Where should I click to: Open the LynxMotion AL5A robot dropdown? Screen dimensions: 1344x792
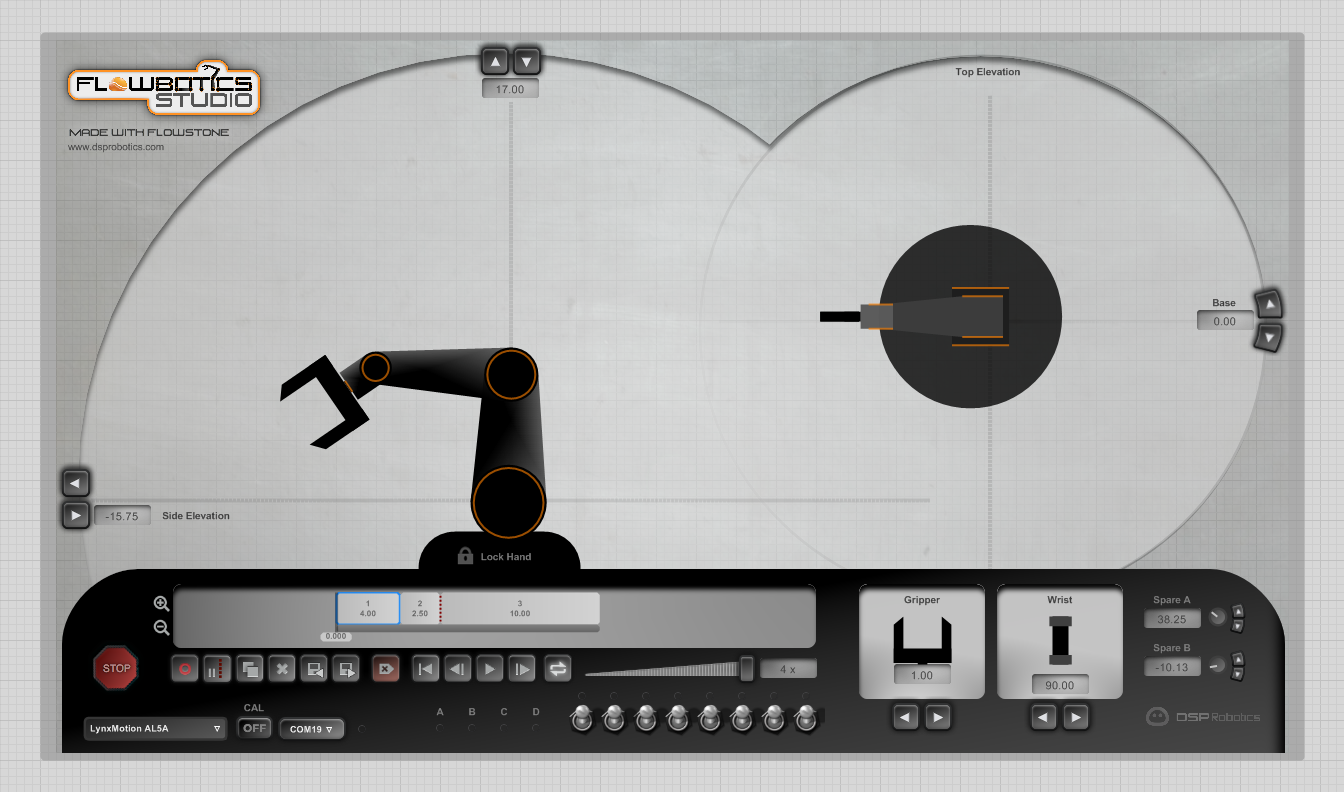point(156,729)
